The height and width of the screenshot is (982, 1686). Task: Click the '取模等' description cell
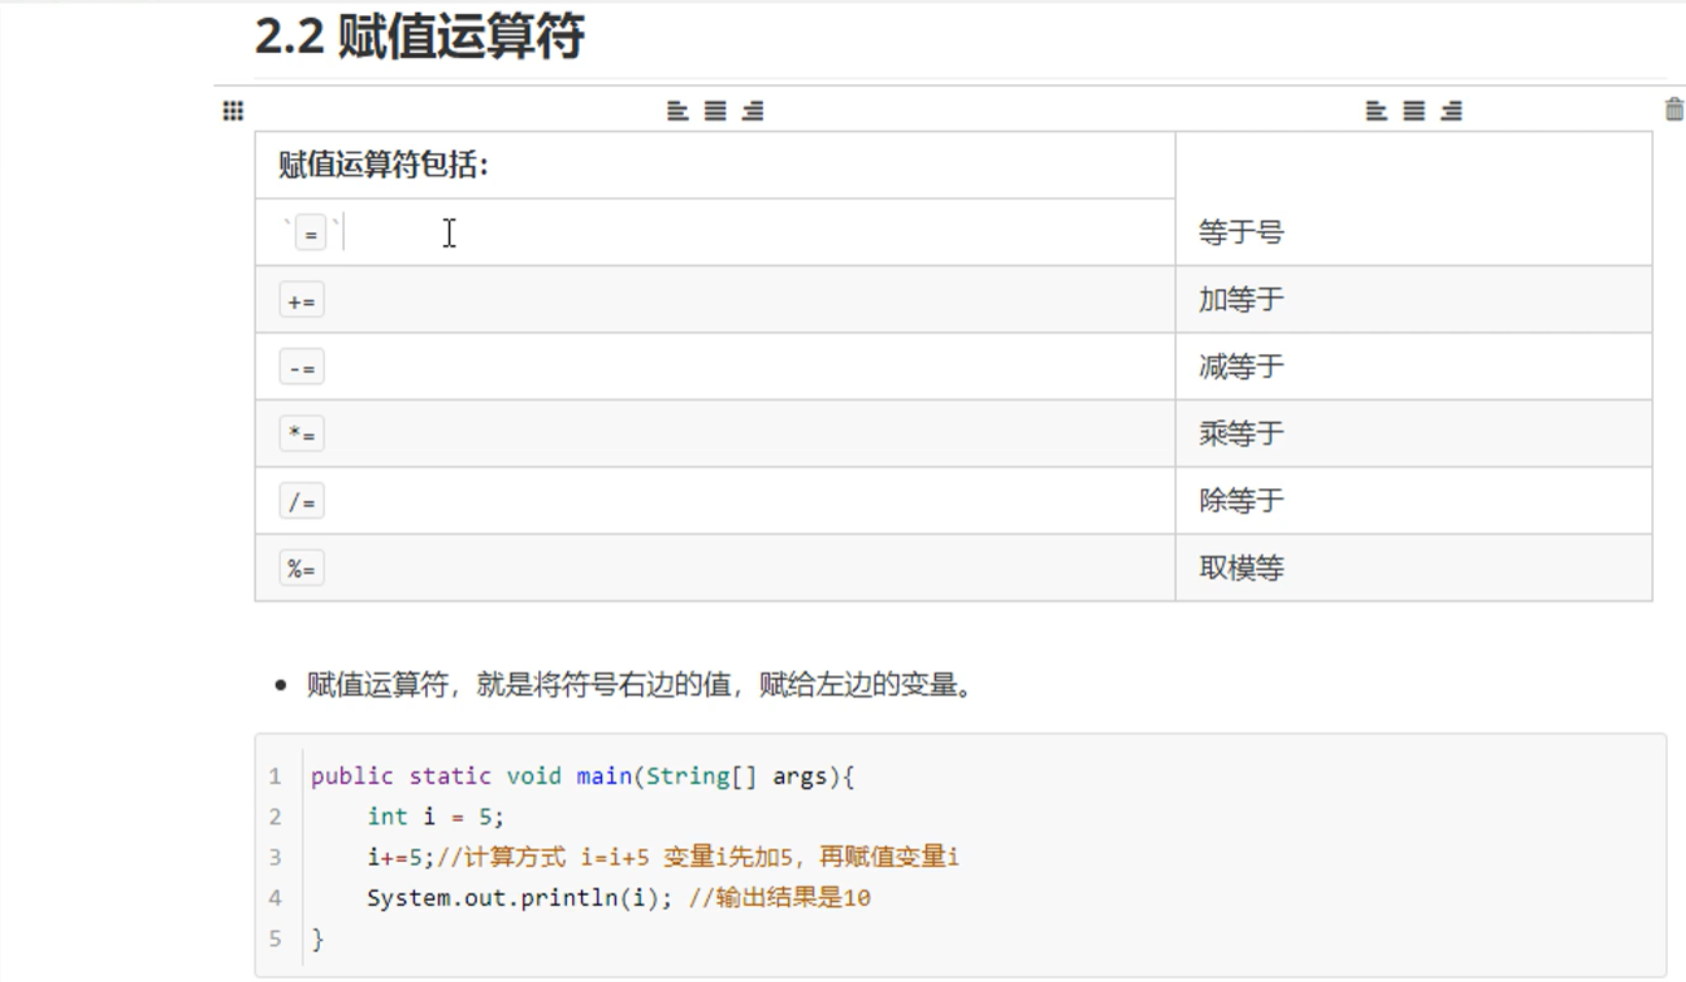point(1241,568)
